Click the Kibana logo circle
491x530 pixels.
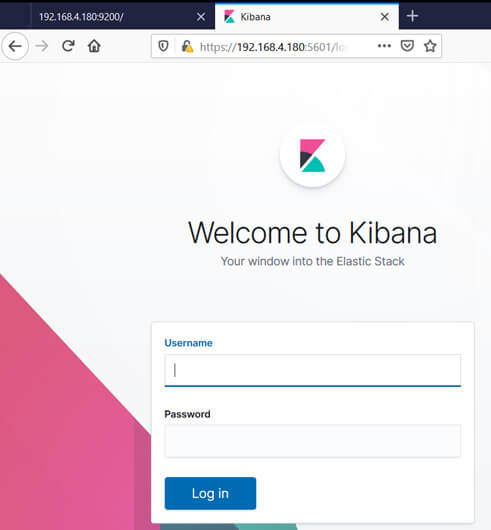(312, 155)
